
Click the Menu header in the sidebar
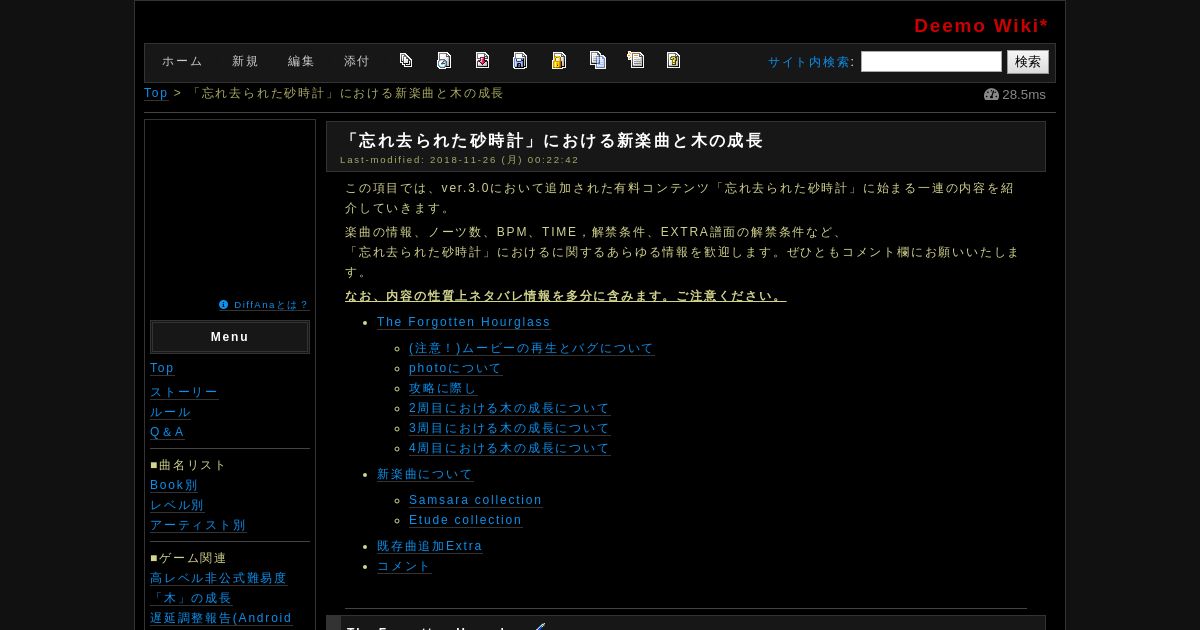coord(230,337)
